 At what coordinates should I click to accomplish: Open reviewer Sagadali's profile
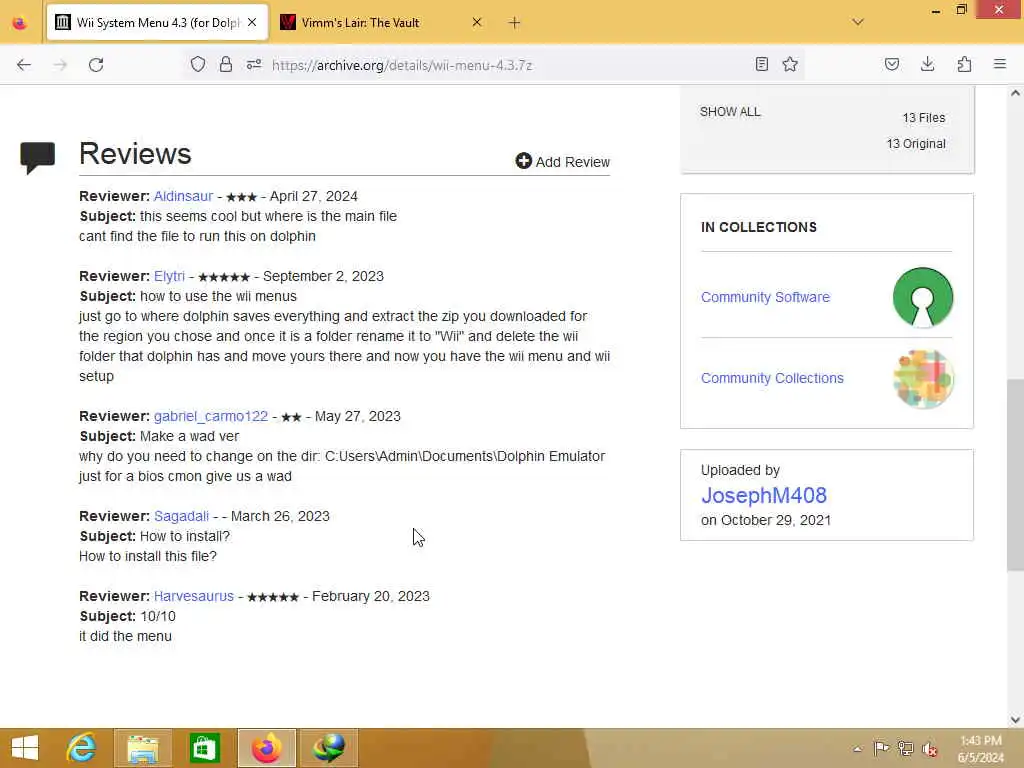[x=182, y=516]
